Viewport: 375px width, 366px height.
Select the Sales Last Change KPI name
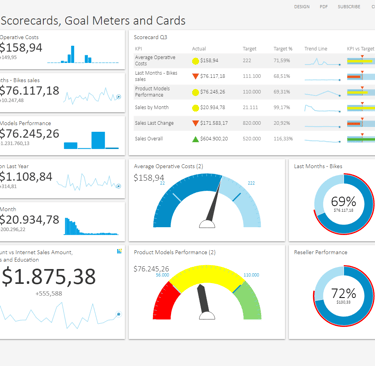point(154,123)
